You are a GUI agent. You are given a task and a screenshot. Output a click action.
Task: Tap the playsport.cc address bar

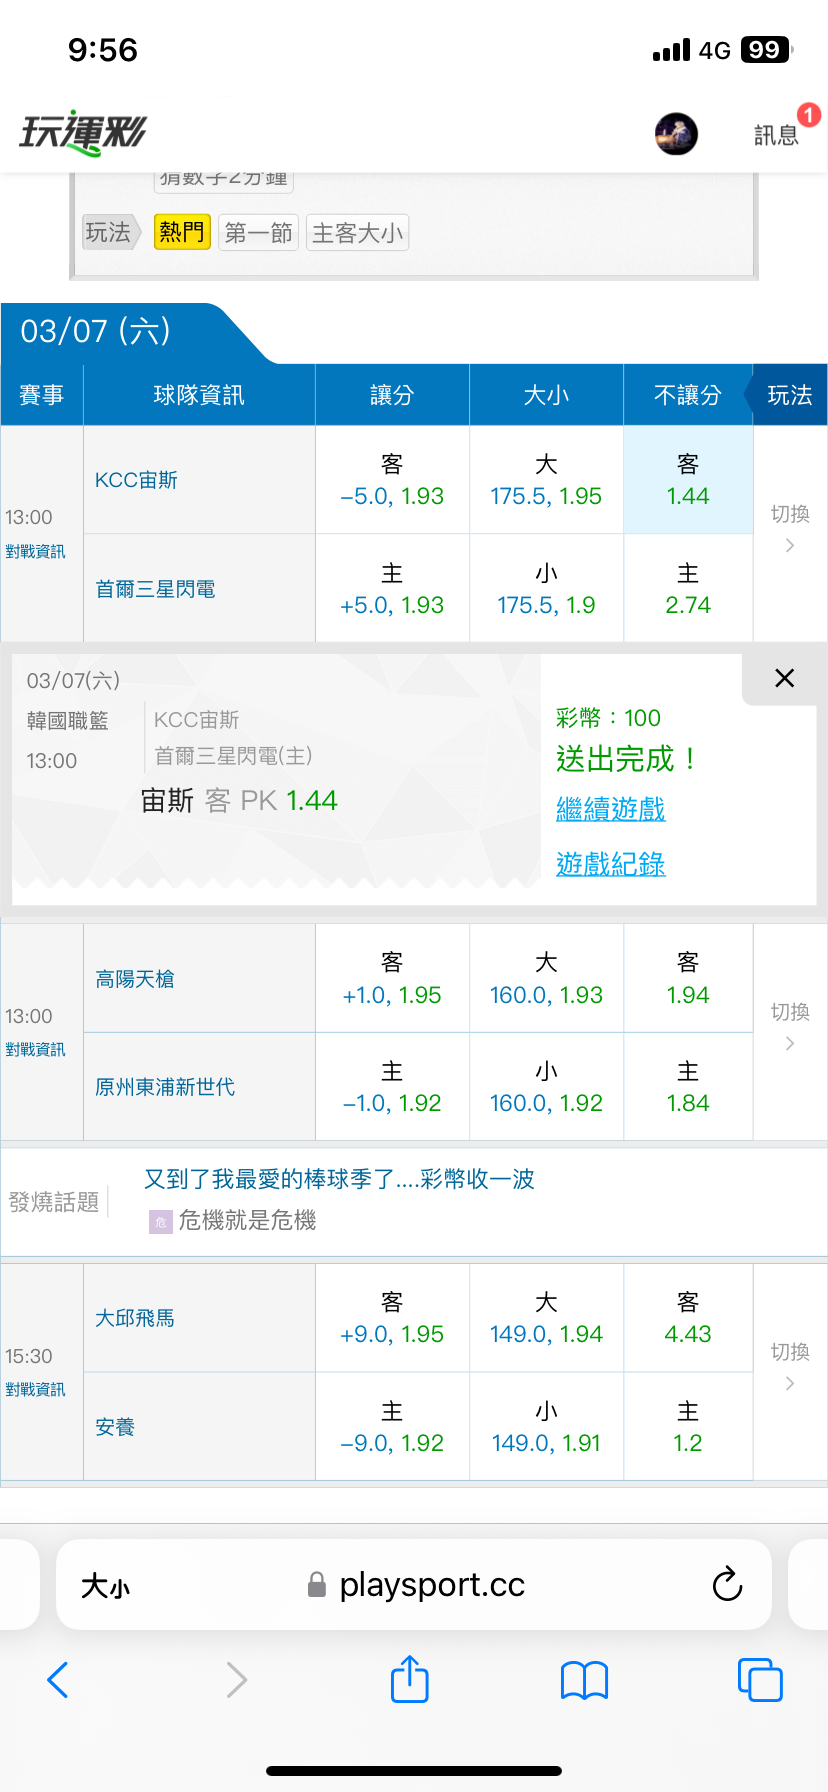[416, 1584]
